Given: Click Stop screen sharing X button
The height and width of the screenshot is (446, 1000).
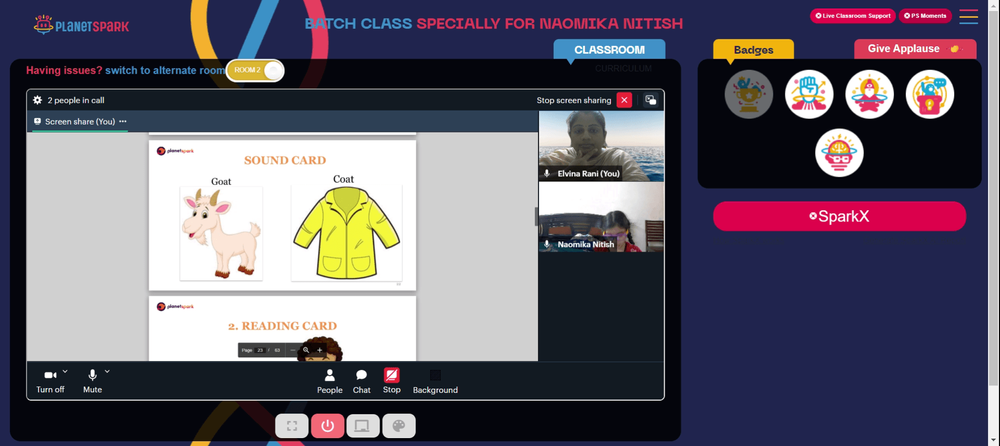Looking at the screenshot, I should click(624, 100).
